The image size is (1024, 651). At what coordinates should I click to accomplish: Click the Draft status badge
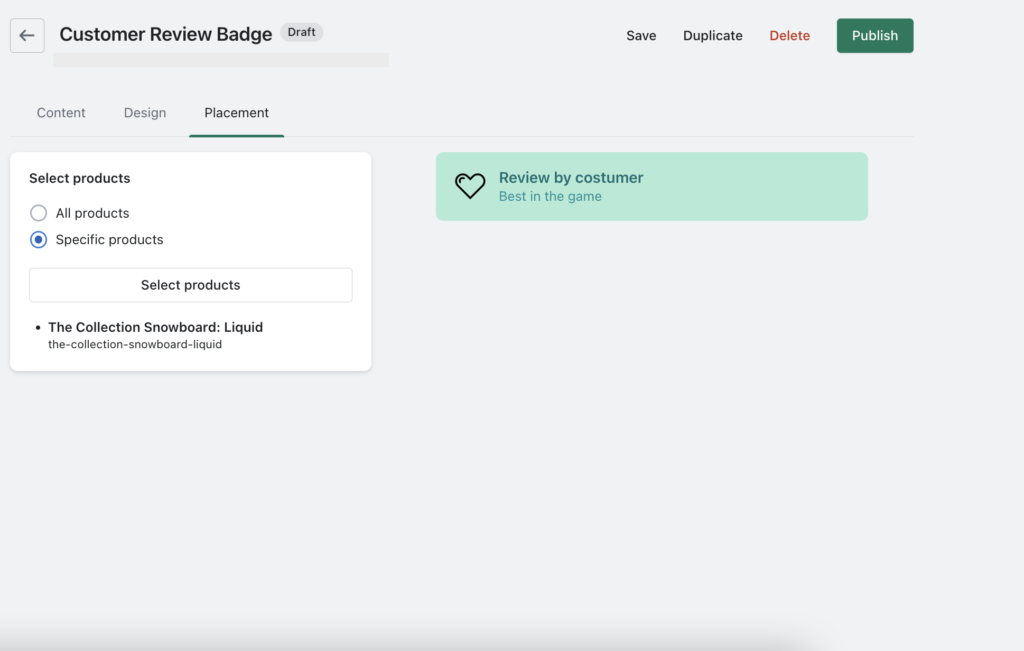click(x=301, y=32)
